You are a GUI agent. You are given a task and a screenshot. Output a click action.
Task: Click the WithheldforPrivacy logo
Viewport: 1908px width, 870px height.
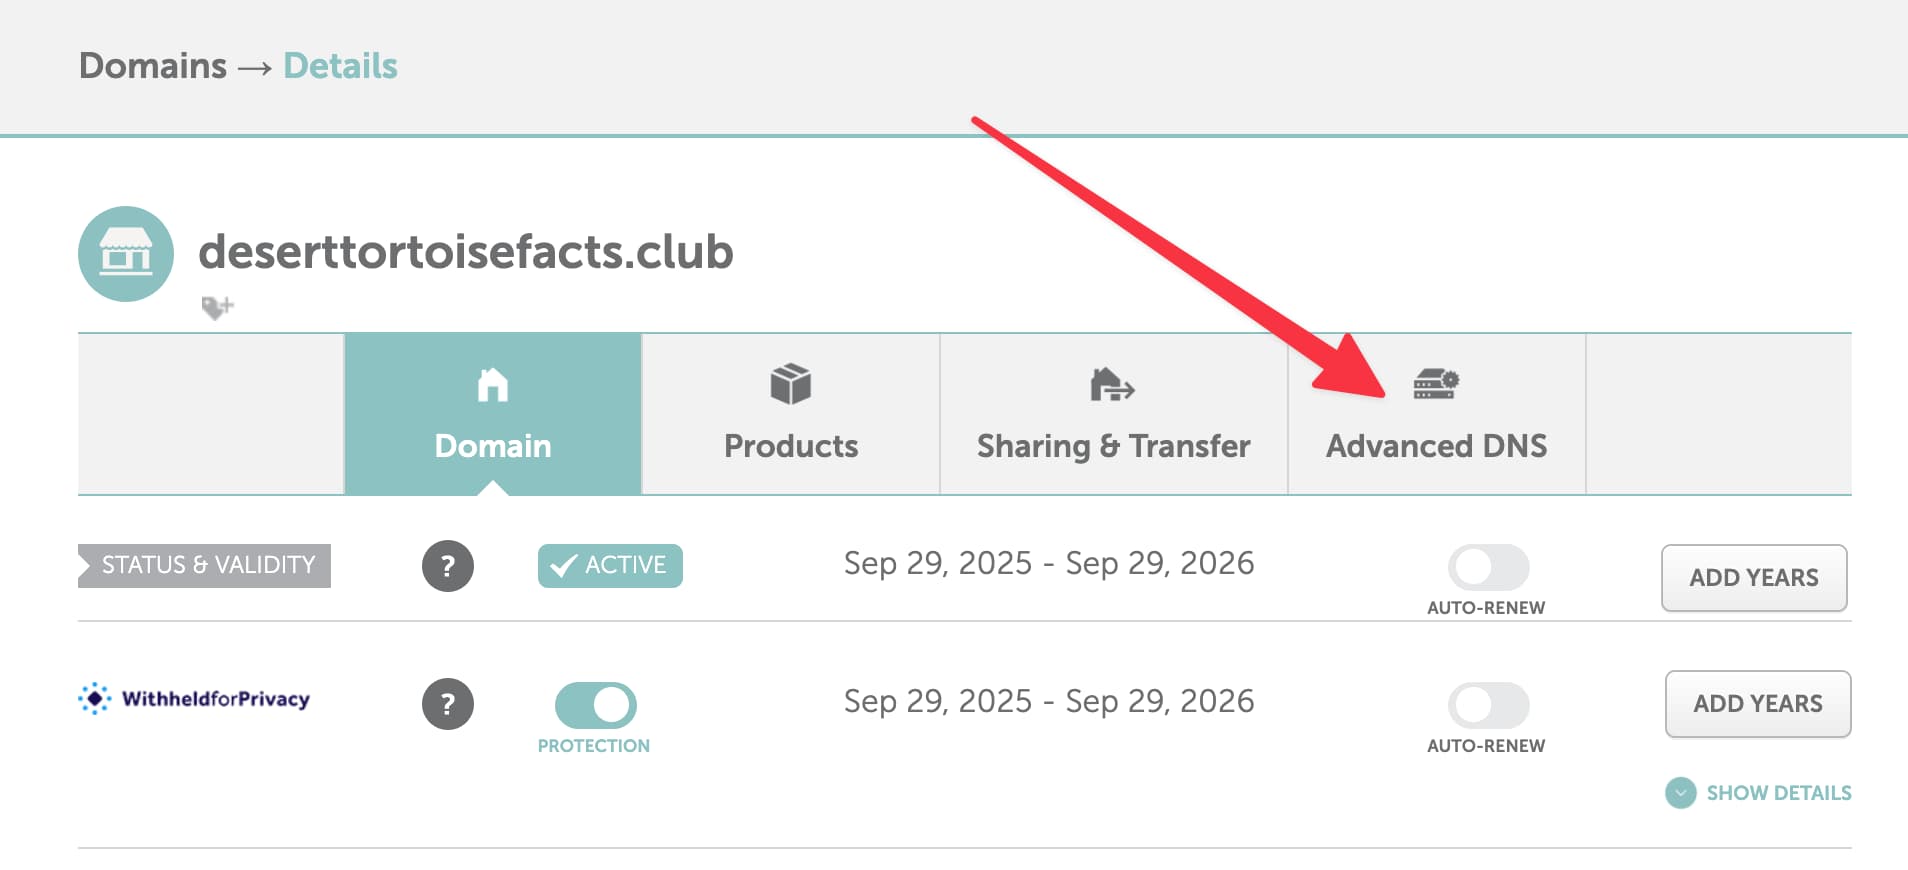[x=195, y=699]
